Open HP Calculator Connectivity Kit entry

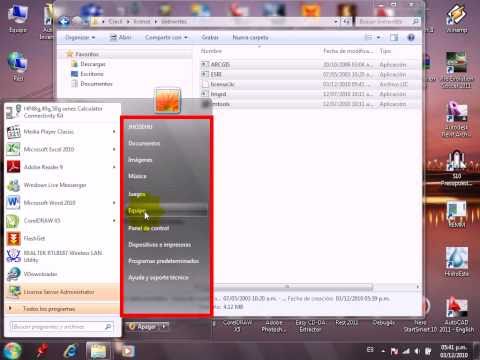pyautogui.click(x=63, y=112)
